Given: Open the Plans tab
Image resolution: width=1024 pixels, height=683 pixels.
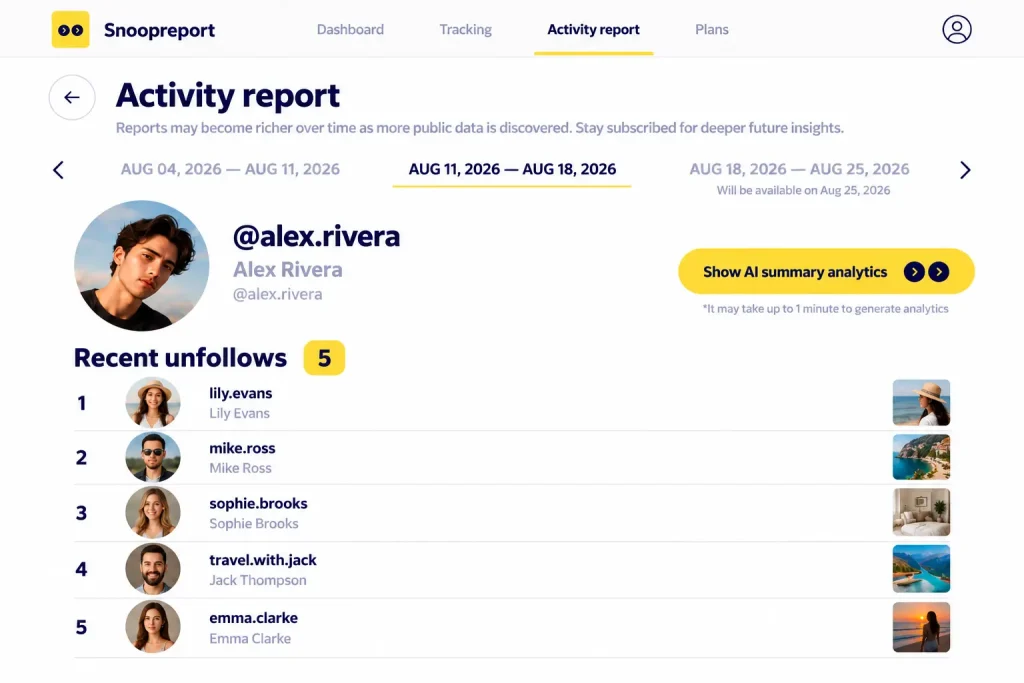Looking at the screenshot, I should [x=712, y=29].
